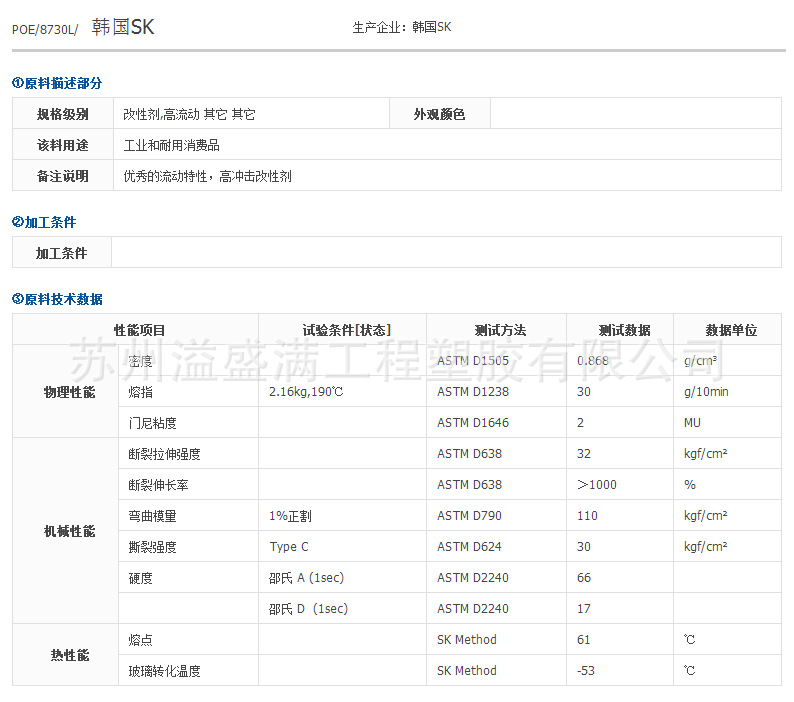Viewport: 794px width, 702px height.
Task: Click the % unit cell
Action: 727,485
